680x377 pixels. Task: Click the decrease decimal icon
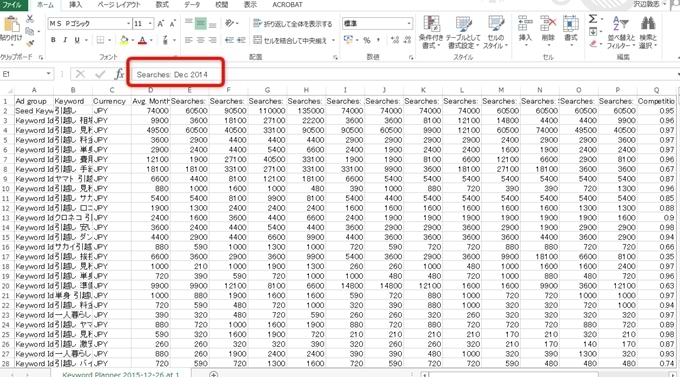(x=407, y=40)
